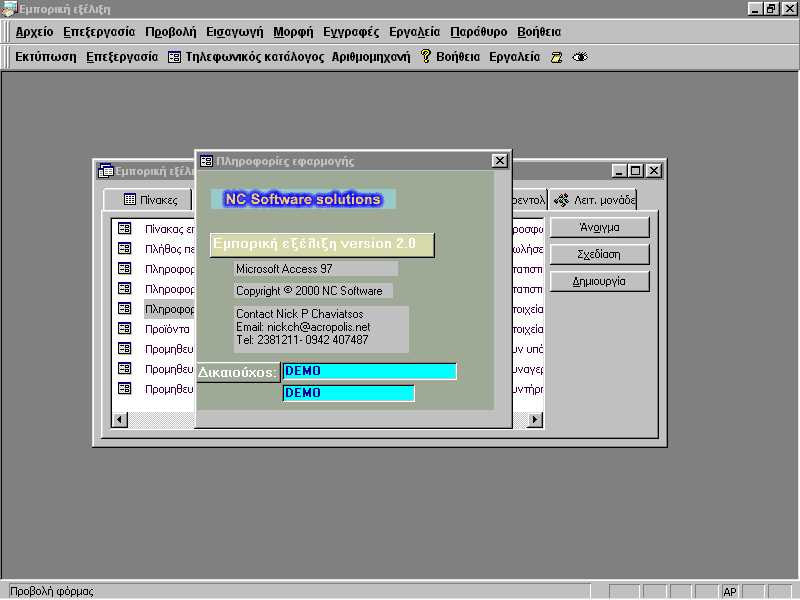Viewport: 800px width, 600px height.
Task: Close the Πληροφορίες εφαρμογής dialog
Action: (x=499, y=161)
